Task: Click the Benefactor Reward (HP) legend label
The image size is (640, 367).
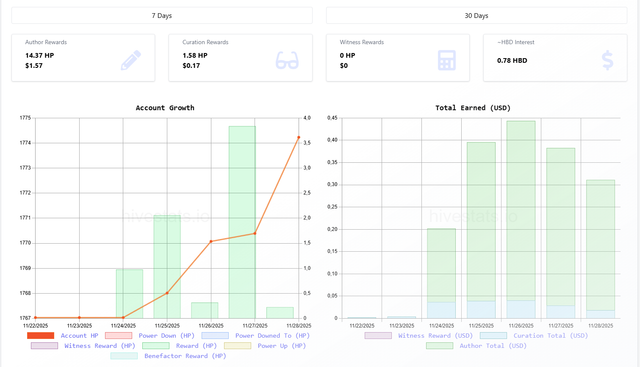Action: [x=185, y=356]
